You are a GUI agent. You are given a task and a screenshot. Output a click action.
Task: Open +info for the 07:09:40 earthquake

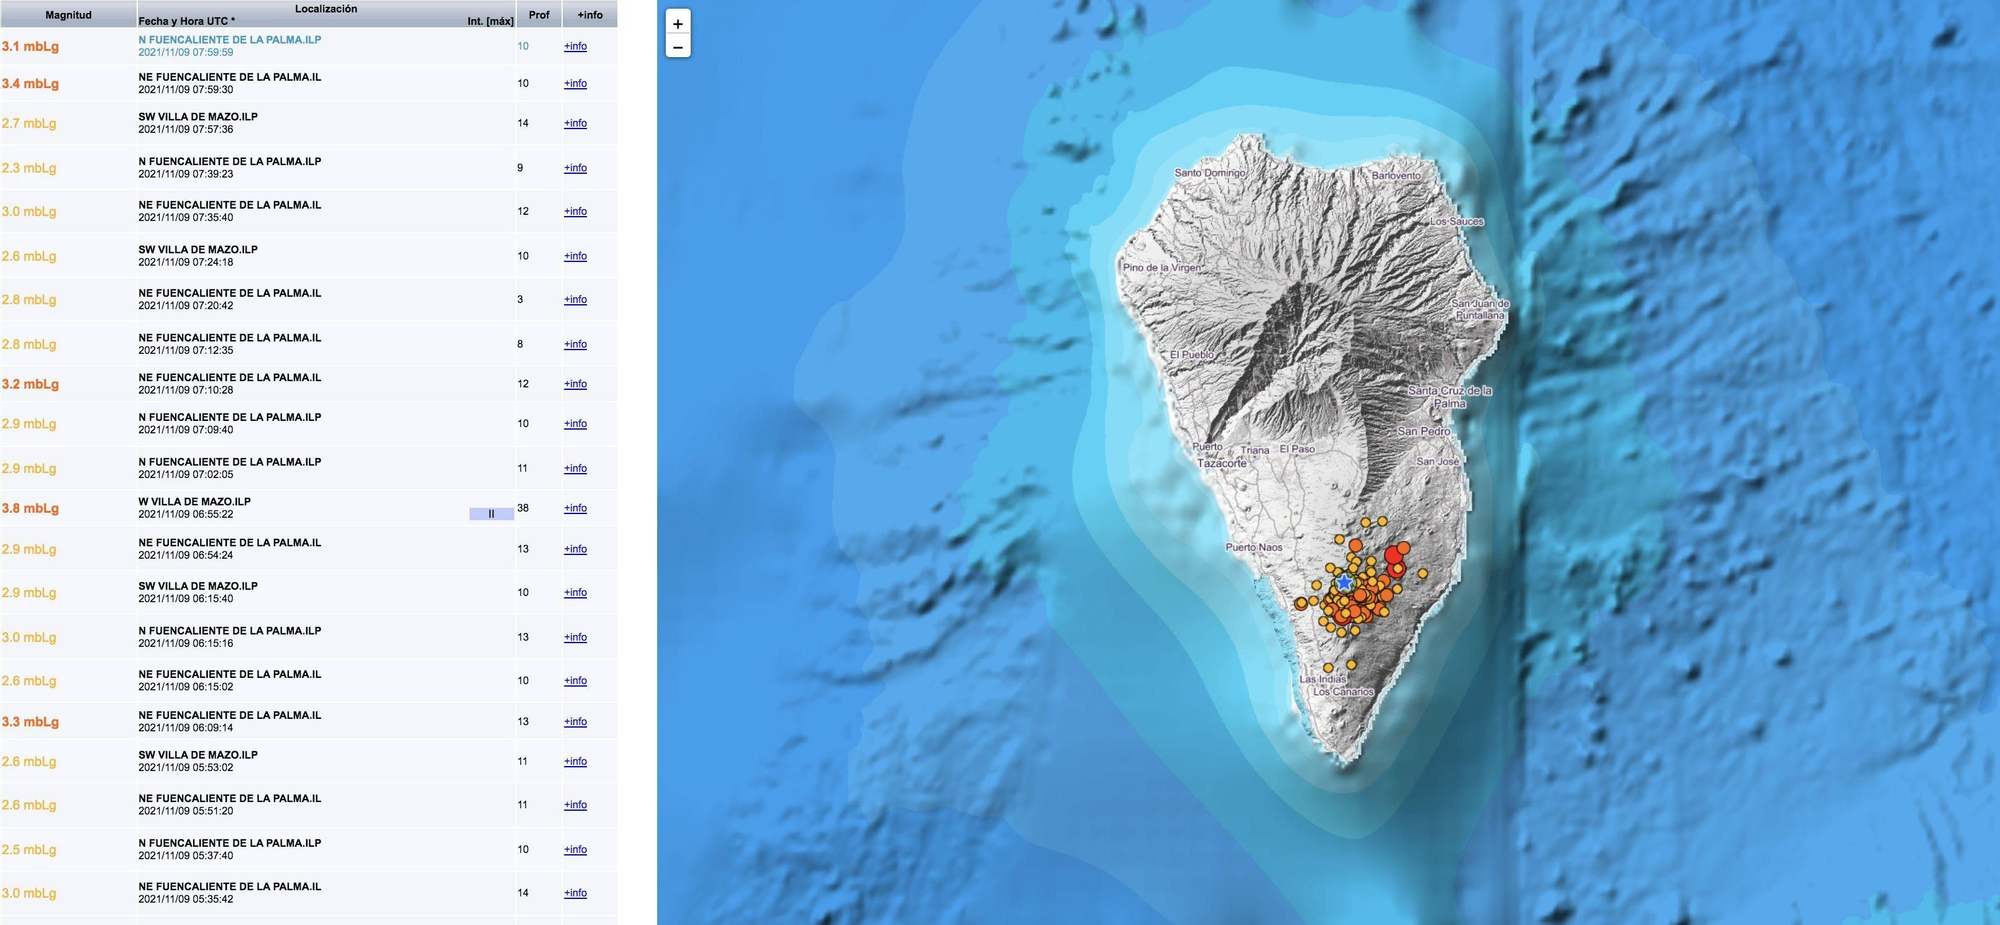tap(575, 424)
